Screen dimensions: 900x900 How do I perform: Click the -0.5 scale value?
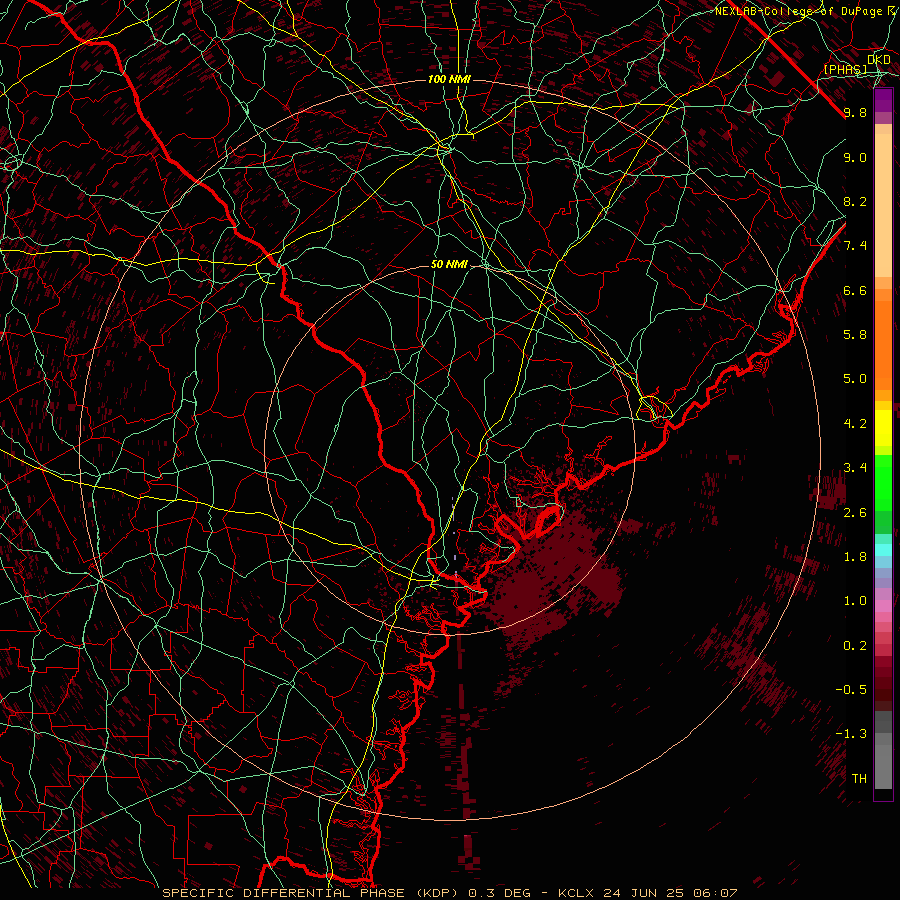tap(851, 690)
